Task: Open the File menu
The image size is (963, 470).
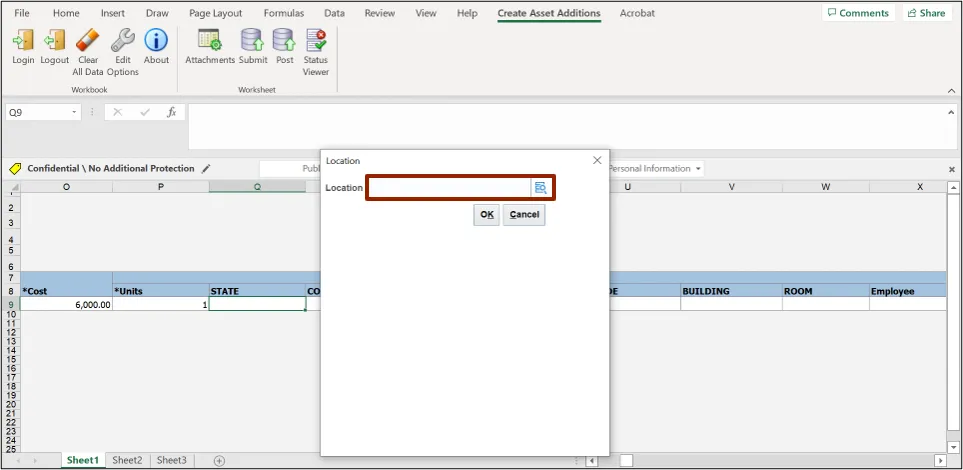Action: pos(21,13)
